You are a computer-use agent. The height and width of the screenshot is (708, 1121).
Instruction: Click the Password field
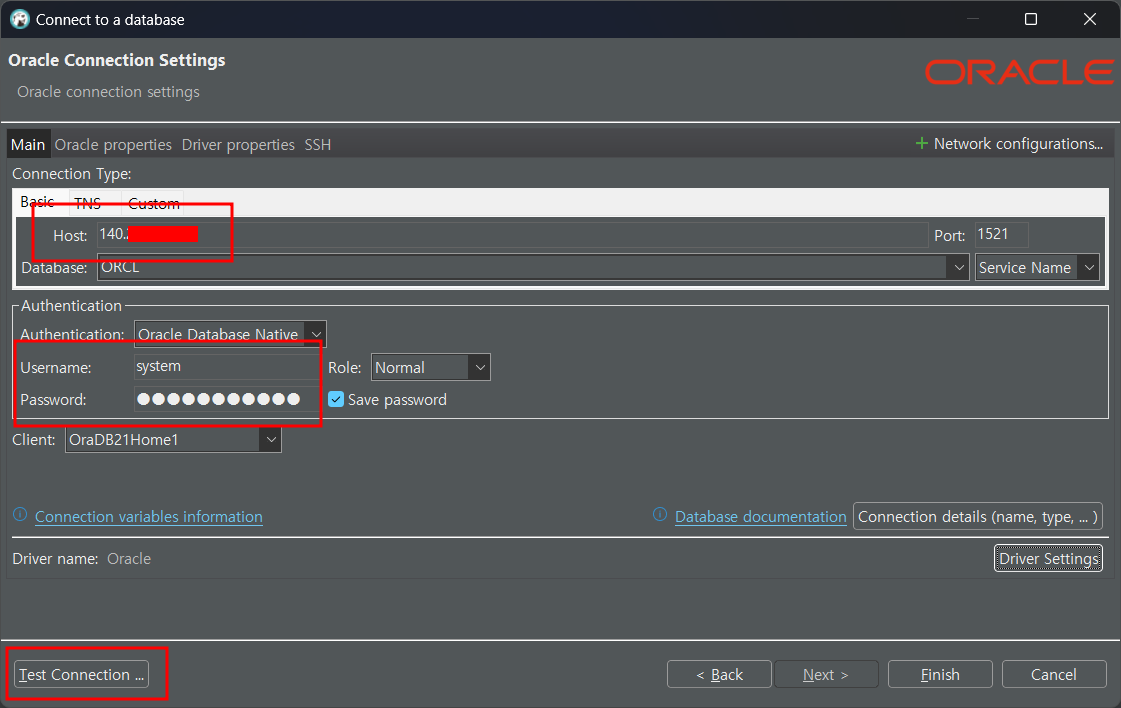coord(227,399)
